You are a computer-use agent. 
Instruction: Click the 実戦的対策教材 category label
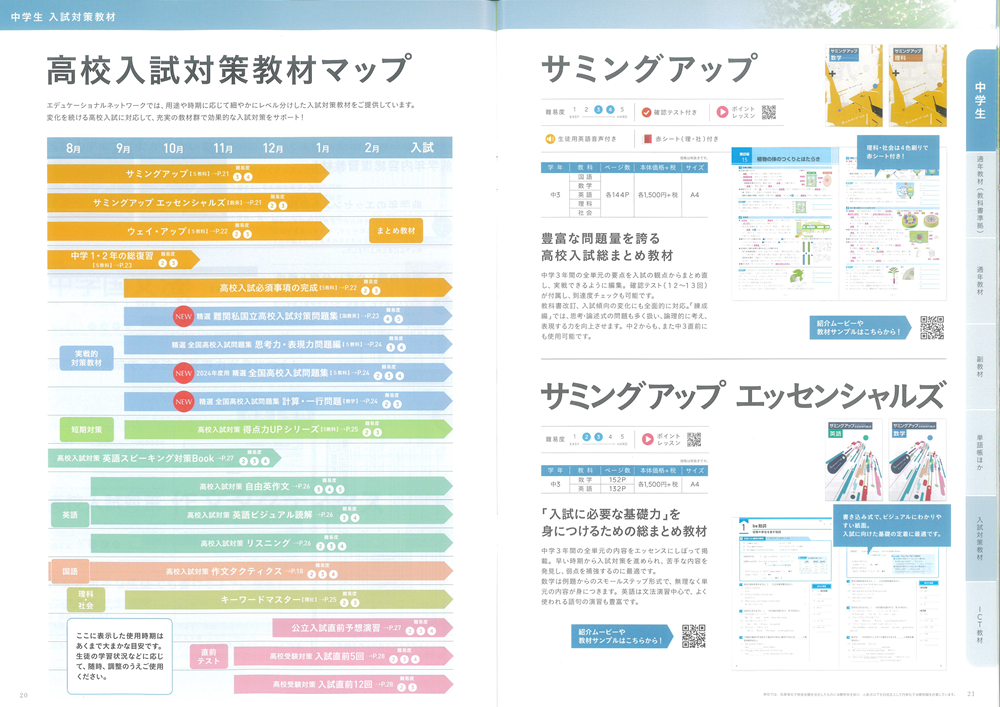[86, 358]
